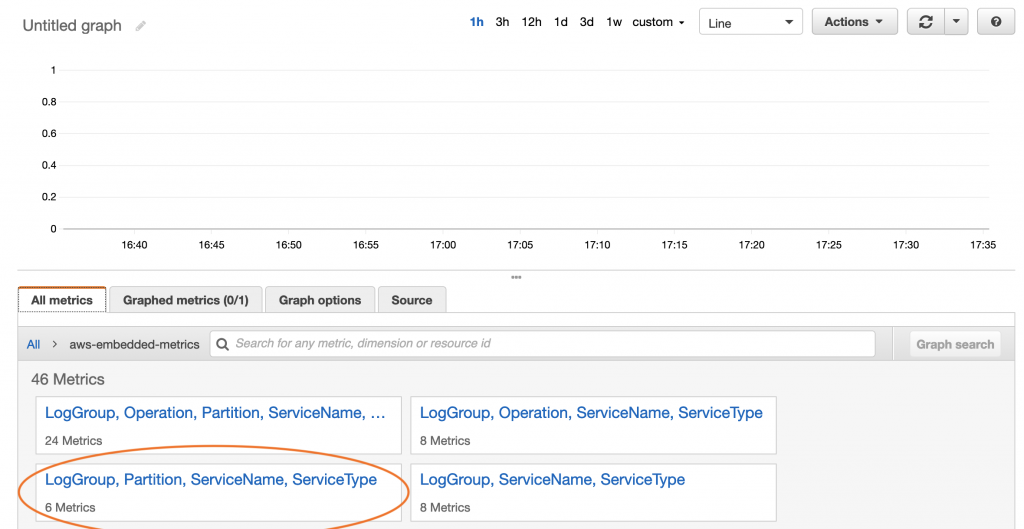Click the Graph search button
Viewport: 1024px width, 529px height.
pyautogui.click(x=955, y=344)
